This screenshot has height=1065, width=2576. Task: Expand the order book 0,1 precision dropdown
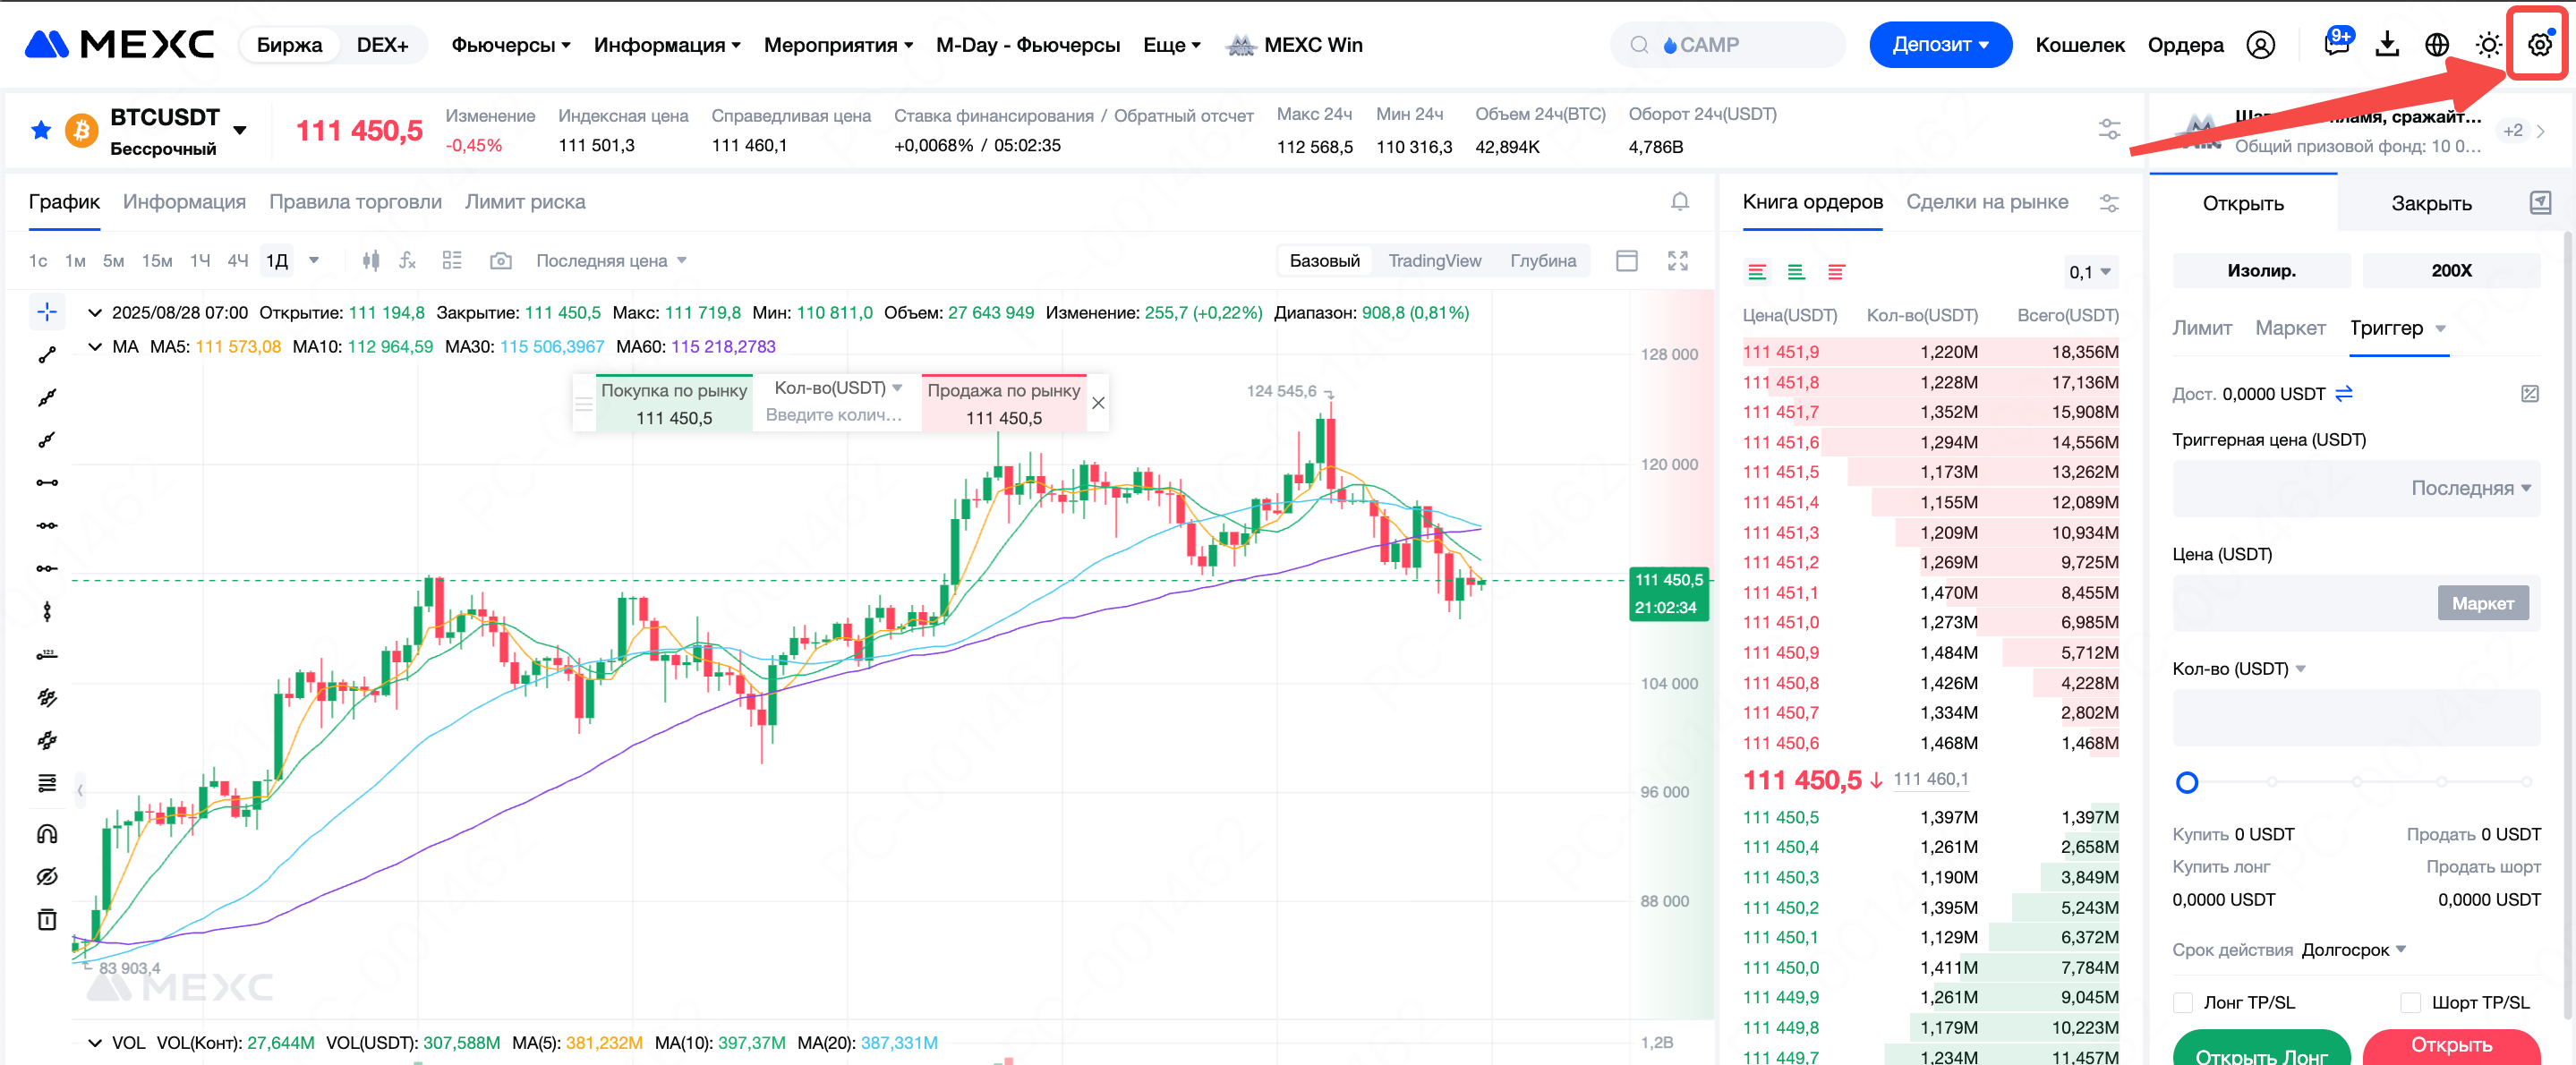click(2089, 272)
